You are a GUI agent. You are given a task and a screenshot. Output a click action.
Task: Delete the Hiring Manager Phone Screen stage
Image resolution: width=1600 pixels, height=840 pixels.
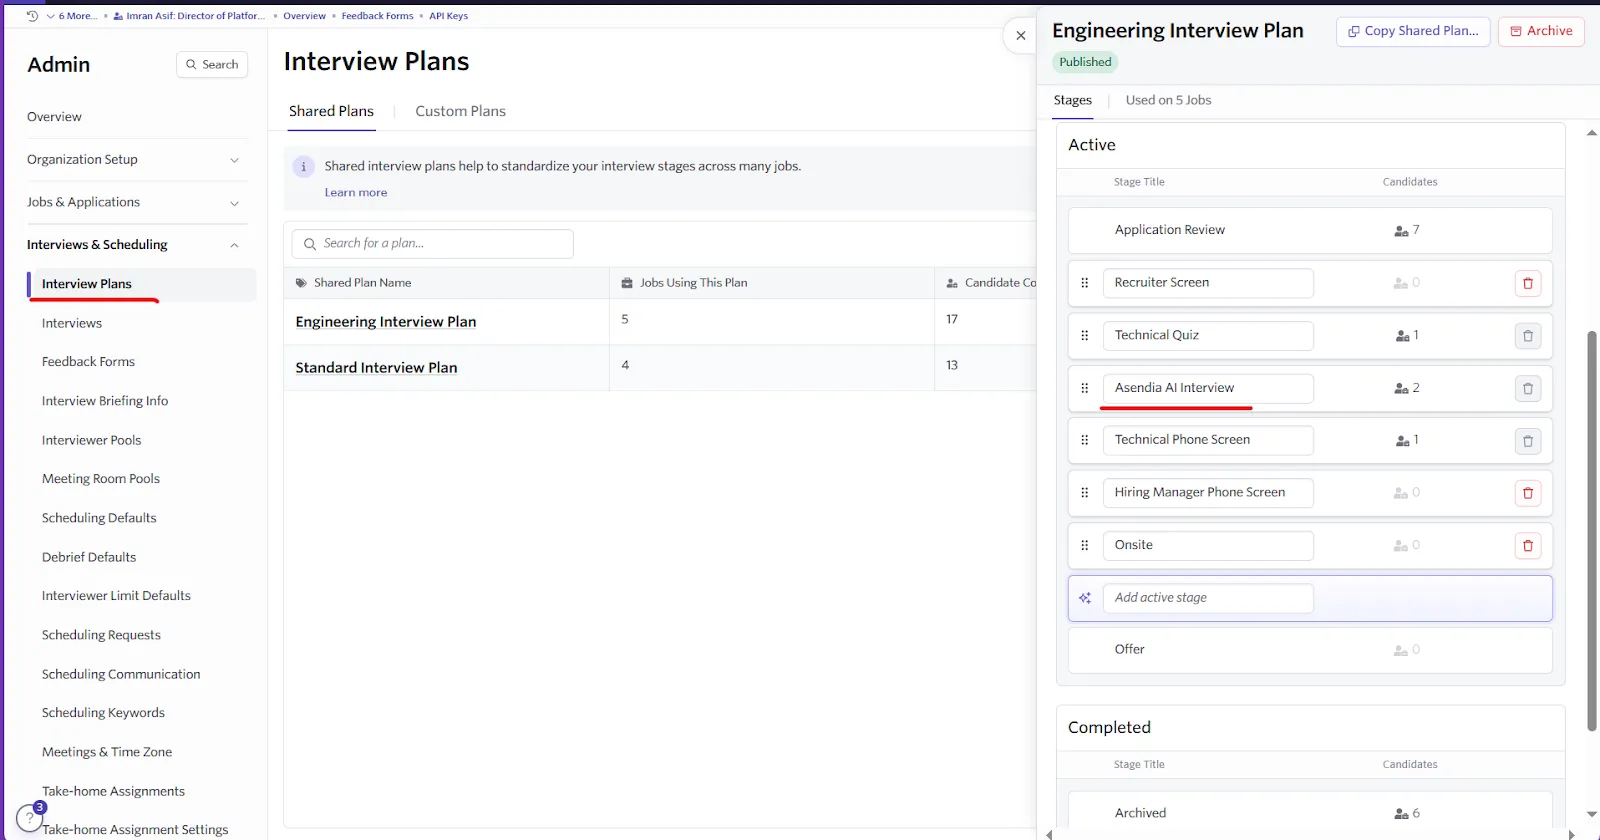pyautogui.click(x=1527, y=493)
